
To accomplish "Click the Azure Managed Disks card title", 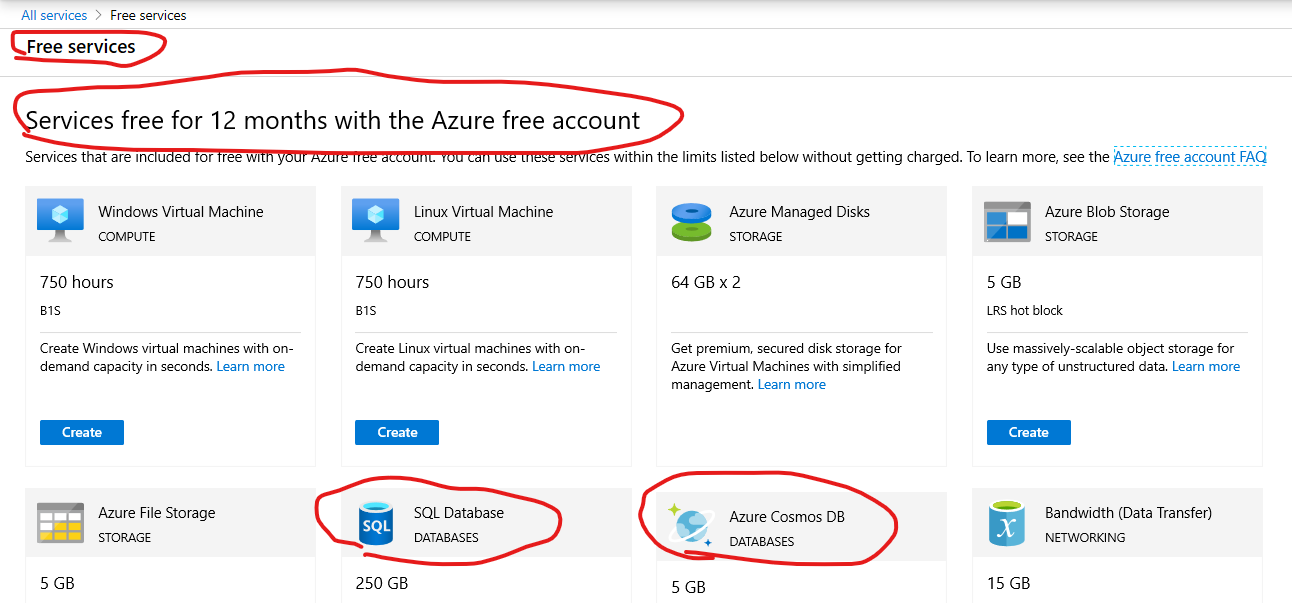I will click(x=800, y=212).
